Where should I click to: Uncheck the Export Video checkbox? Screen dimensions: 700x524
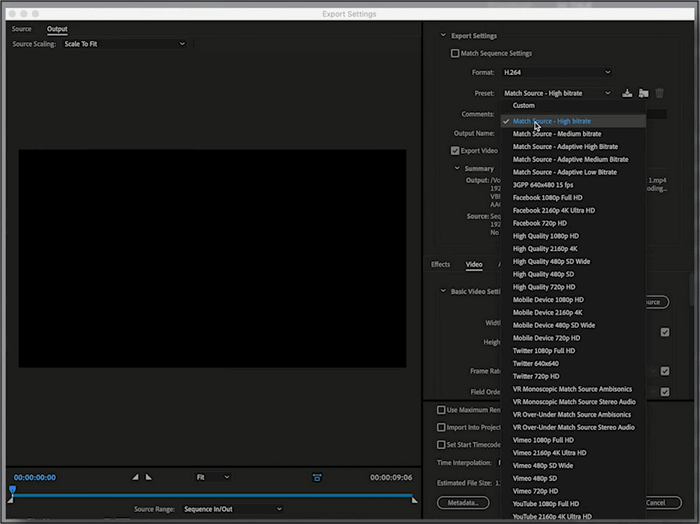[456, 151]
